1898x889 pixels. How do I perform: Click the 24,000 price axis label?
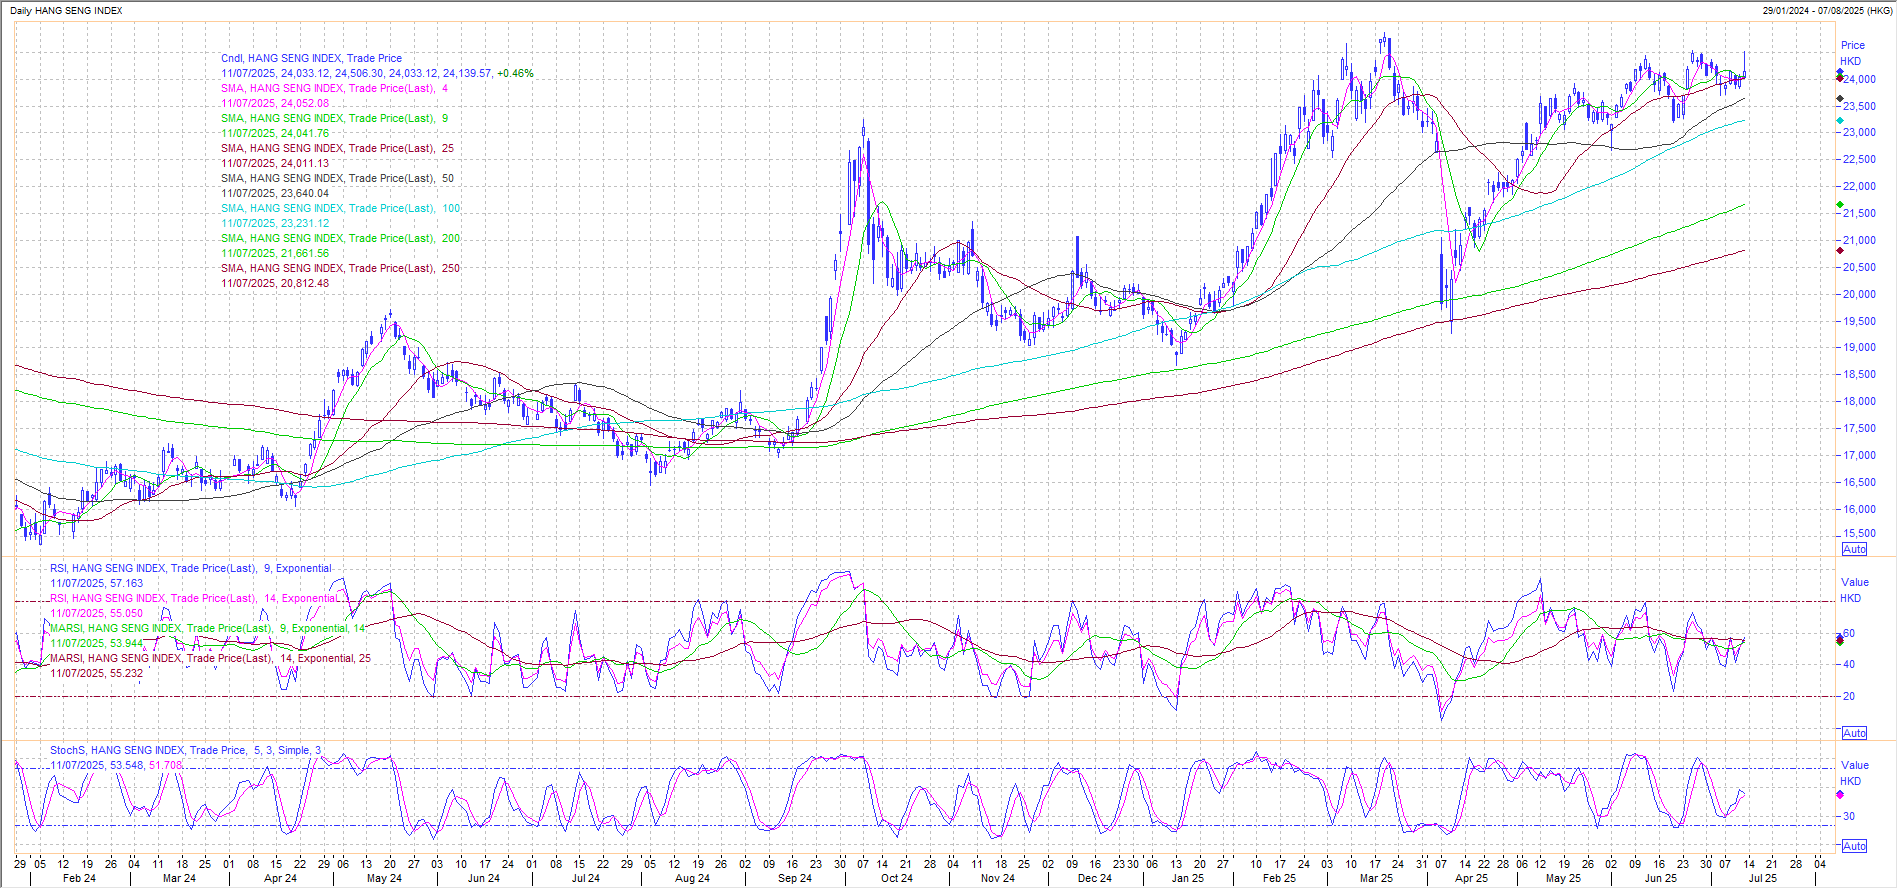coord(1860,79)
